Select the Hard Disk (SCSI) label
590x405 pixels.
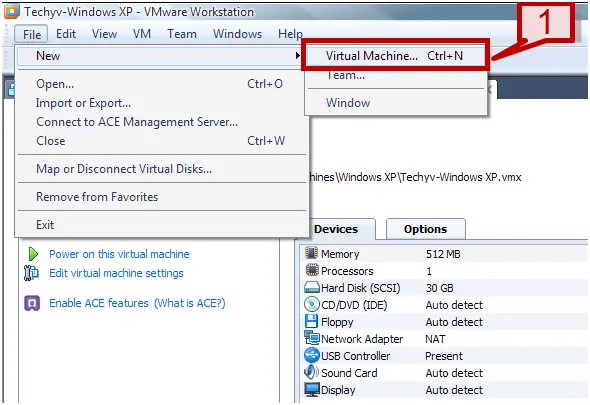(x=360, y=288)
